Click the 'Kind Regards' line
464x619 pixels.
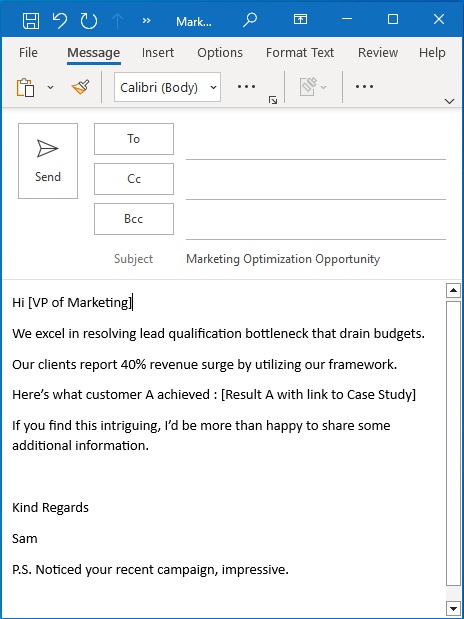point(51,508)
